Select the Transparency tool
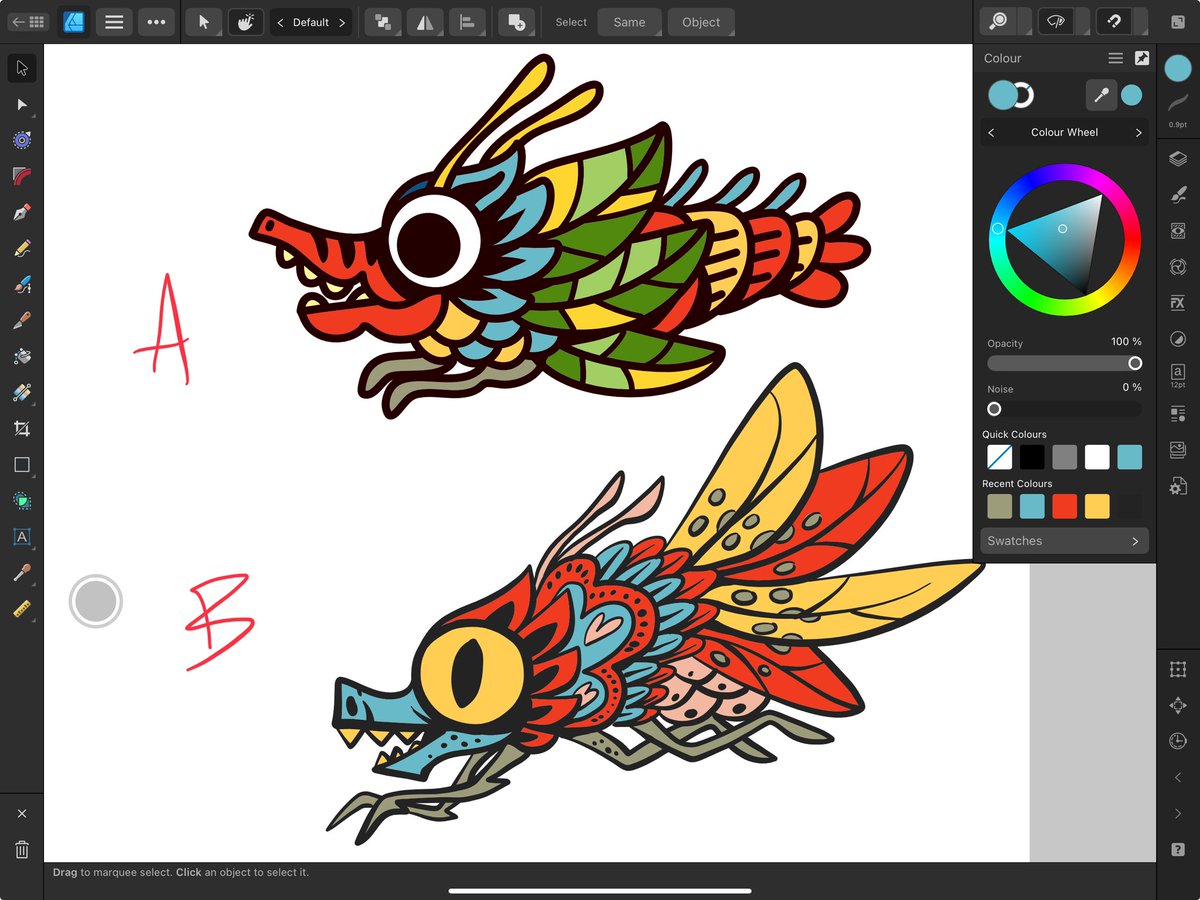Viewport: 1200px width, 900px height. point(22,392)
